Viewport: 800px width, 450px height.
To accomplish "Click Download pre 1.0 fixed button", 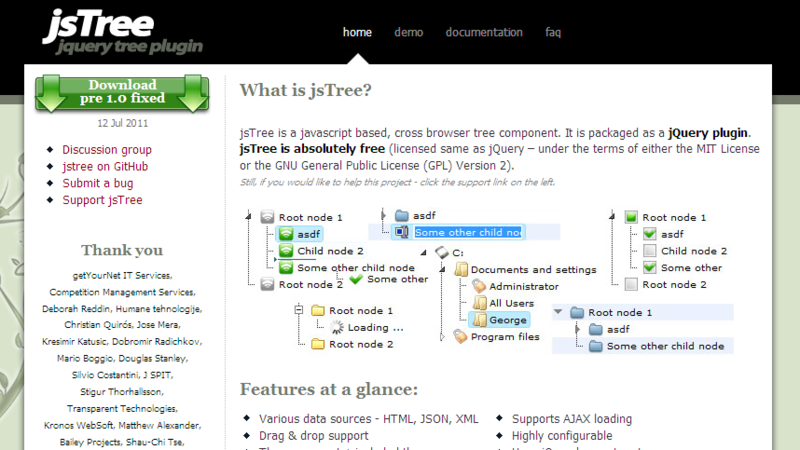I will click(x=122, y=93).
